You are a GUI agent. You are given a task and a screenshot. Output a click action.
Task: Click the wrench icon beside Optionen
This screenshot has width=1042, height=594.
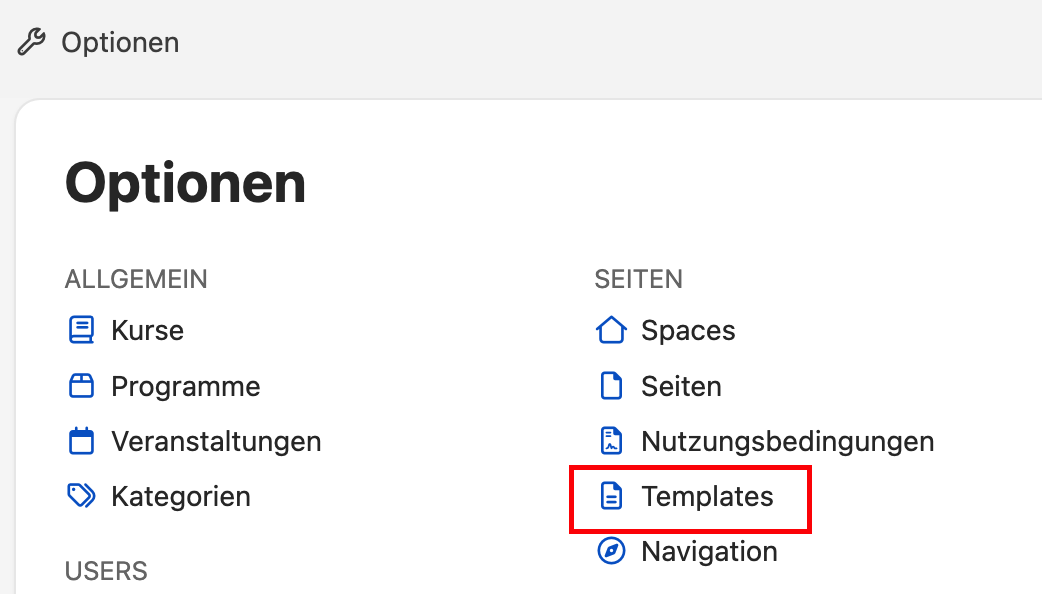tap(31, 43)
